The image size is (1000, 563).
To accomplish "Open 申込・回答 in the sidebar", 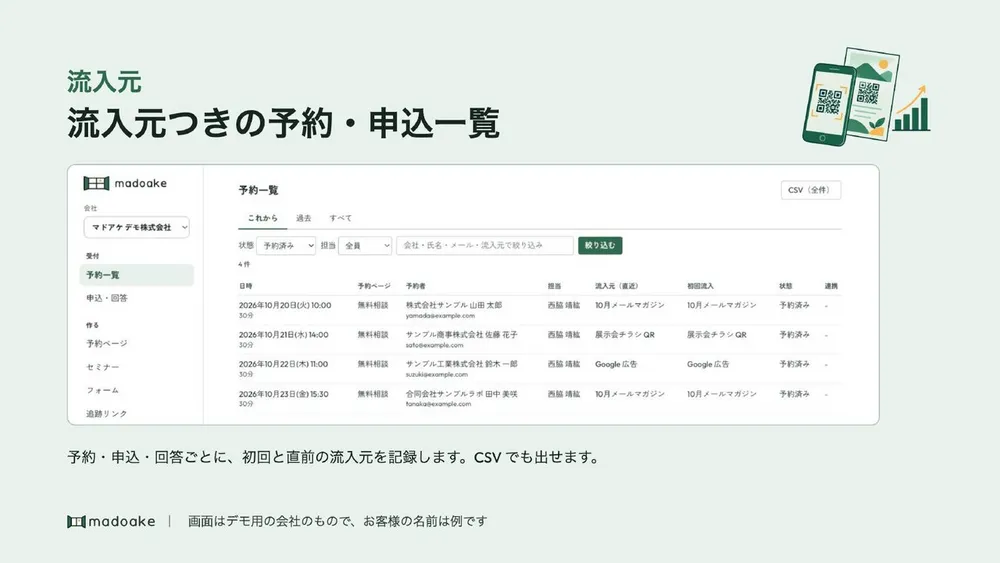I will coord(107,298).
